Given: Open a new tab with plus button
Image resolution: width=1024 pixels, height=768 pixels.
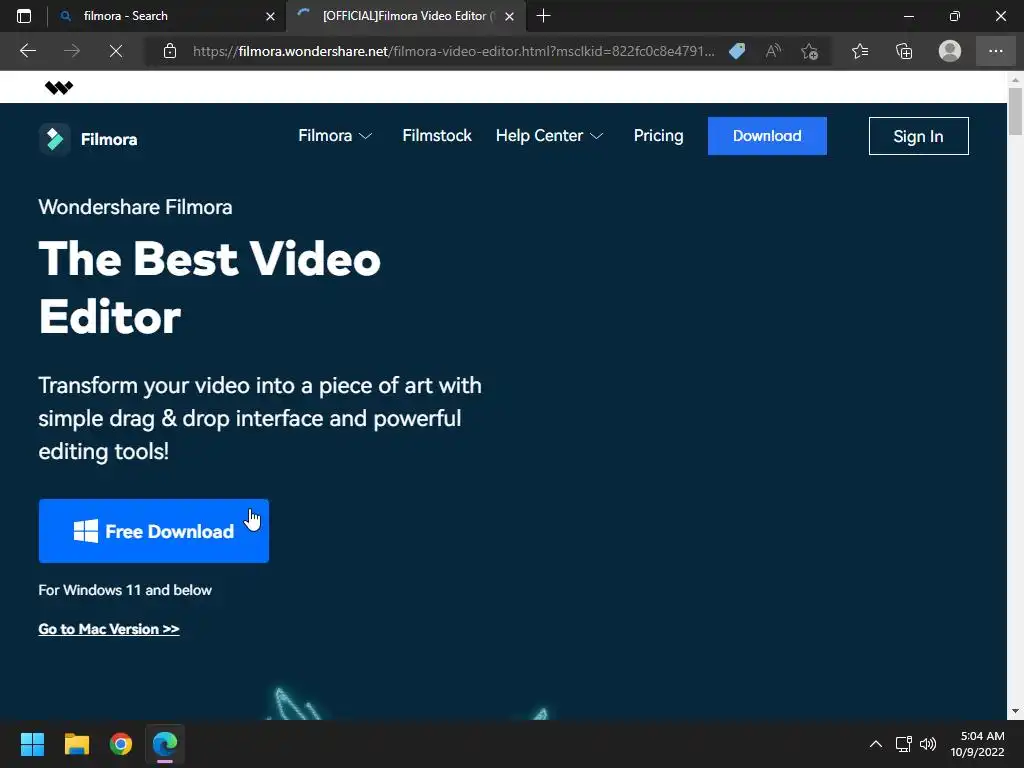Looking at the screenshot, I should pos(543,16).
